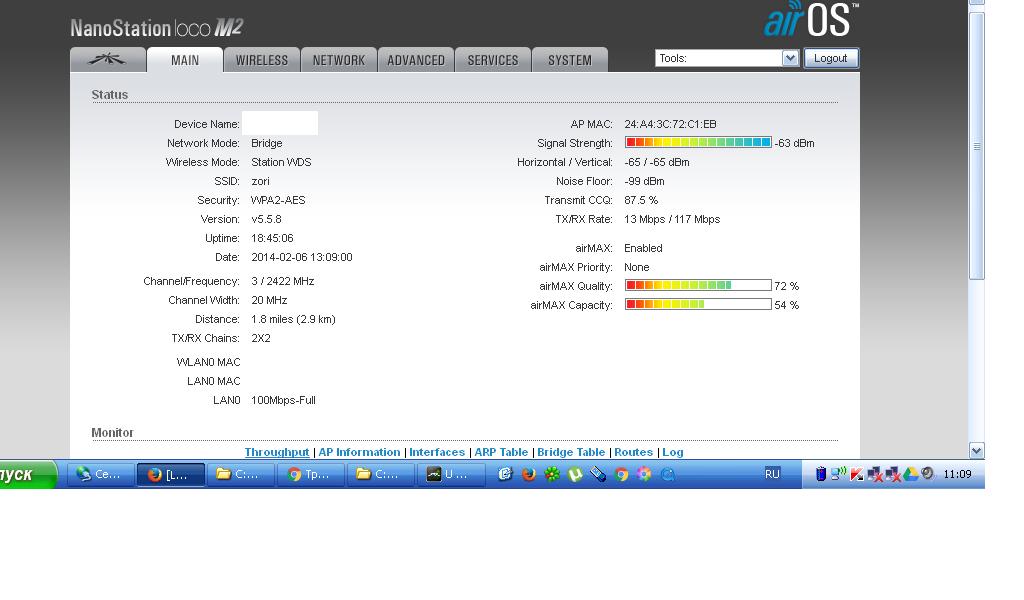Open the AP Information link
This screenshot has width=1024, height=600.
359,452
